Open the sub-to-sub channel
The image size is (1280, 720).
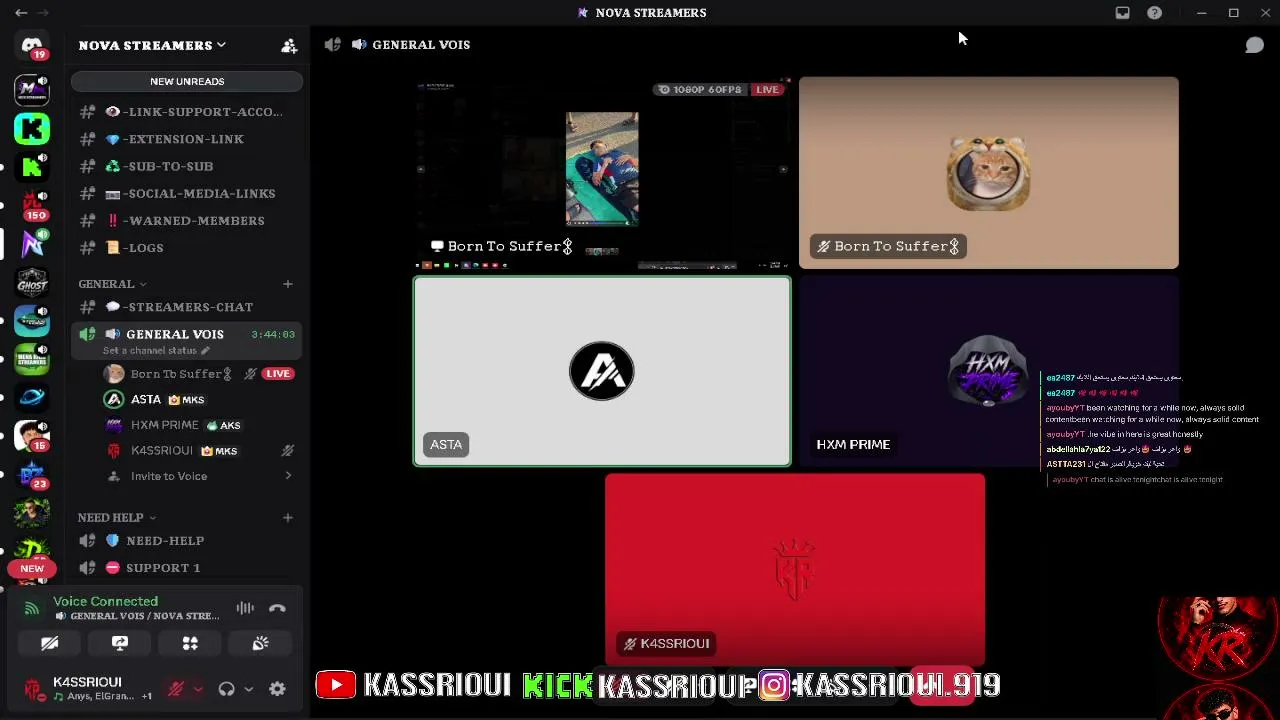click(187, 166)
